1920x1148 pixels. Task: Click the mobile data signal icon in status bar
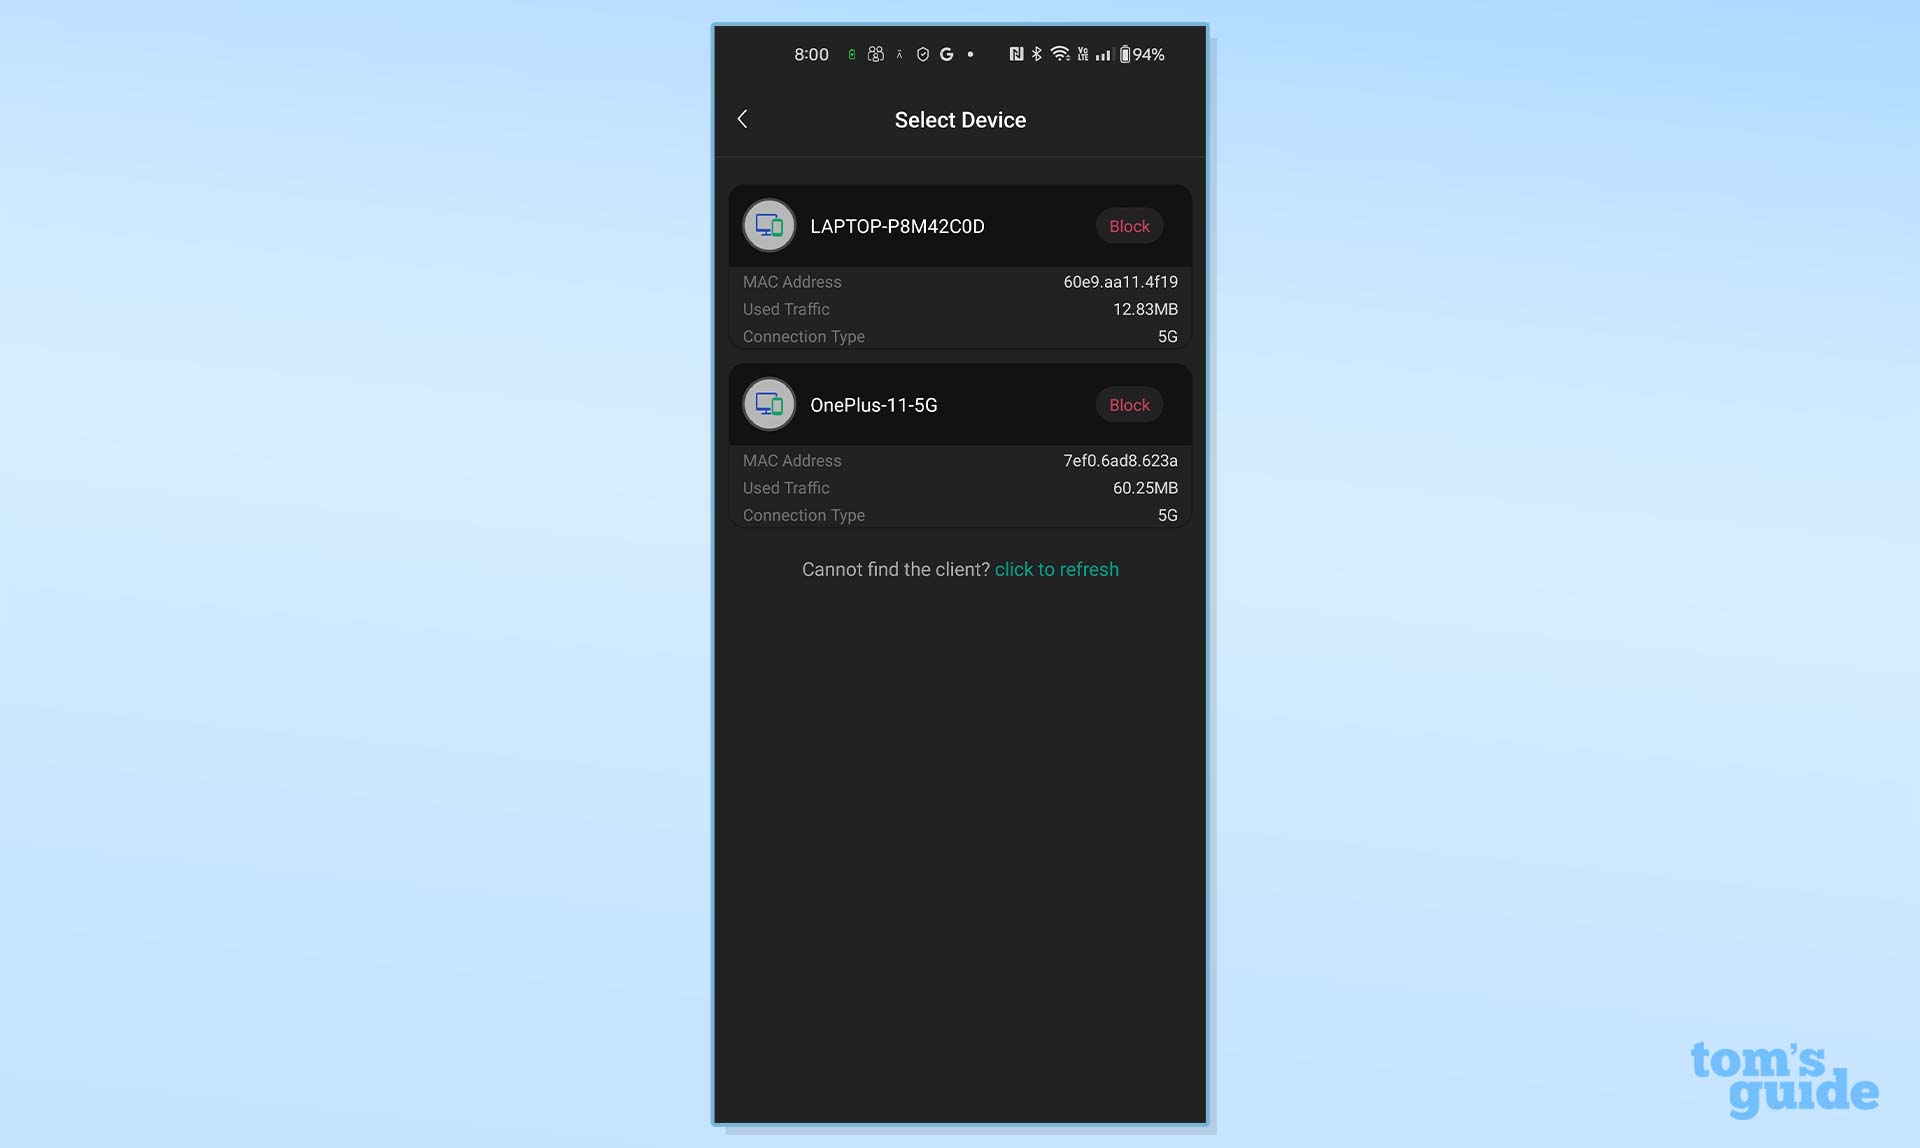pos(1101,53)
